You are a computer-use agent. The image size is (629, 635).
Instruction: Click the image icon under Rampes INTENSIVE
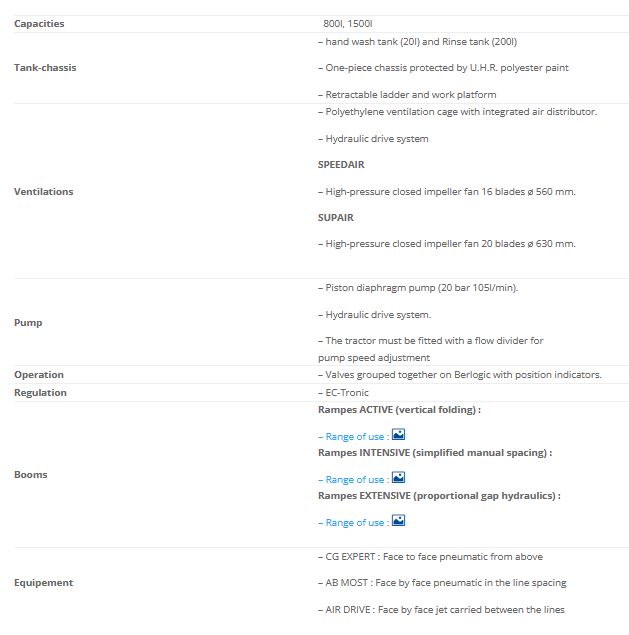pyautogui.click(x=398, y=478)
